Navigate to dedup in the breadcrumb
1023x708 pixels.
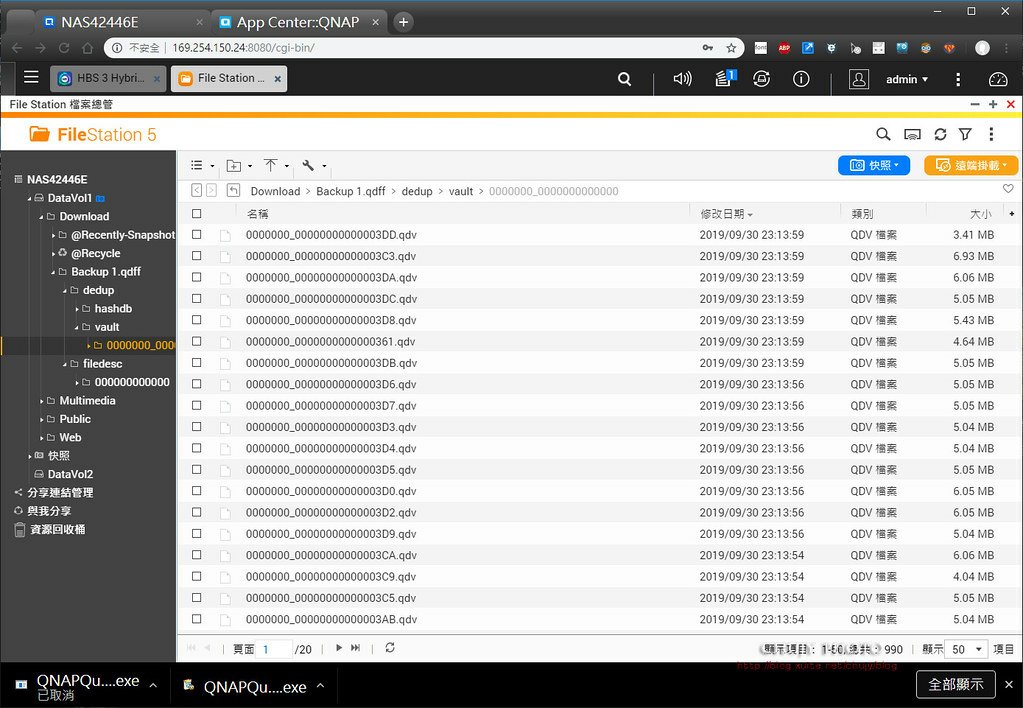tap(417, 191)
